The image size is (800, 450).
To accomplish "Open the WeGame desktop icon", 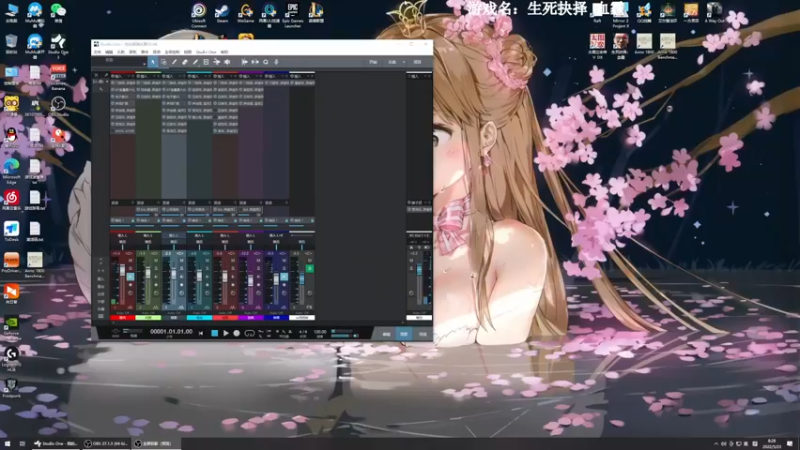I will pos(245,13).
